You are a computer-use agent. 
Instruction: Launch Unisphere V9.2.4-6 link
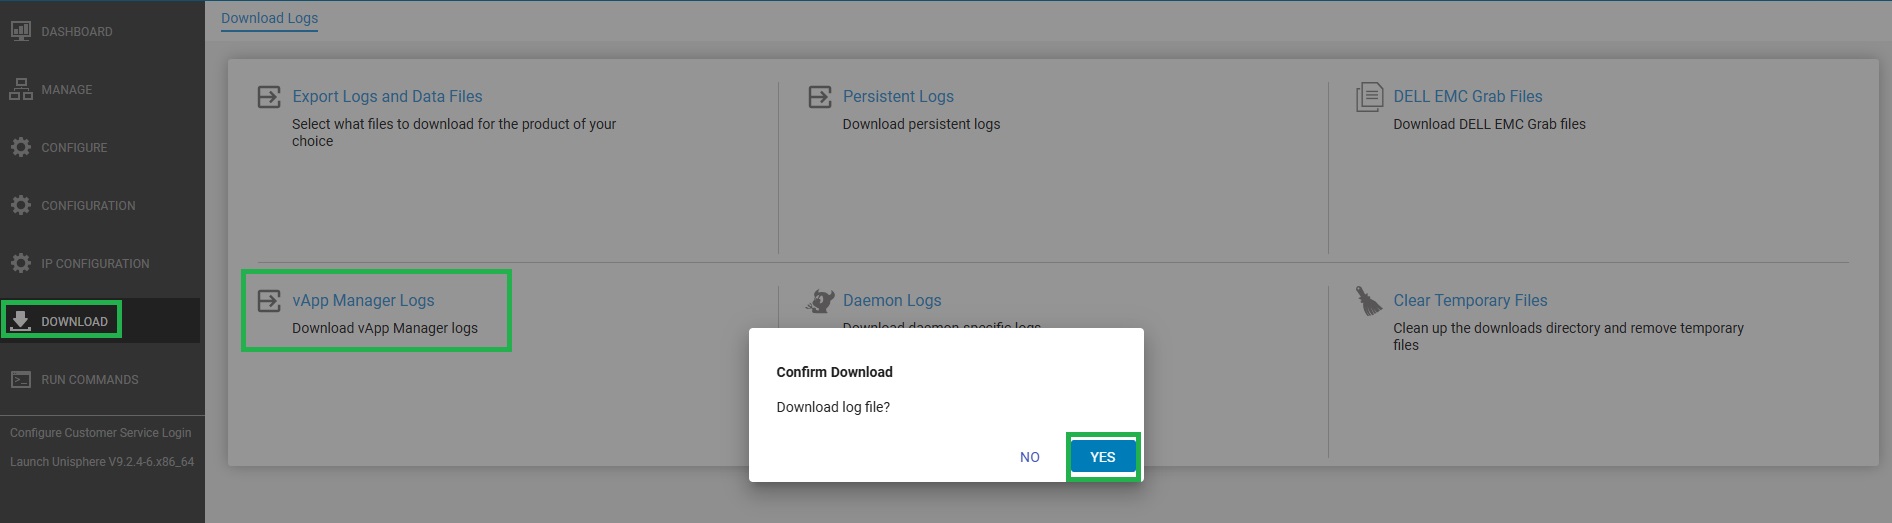(x=102, y=462)
